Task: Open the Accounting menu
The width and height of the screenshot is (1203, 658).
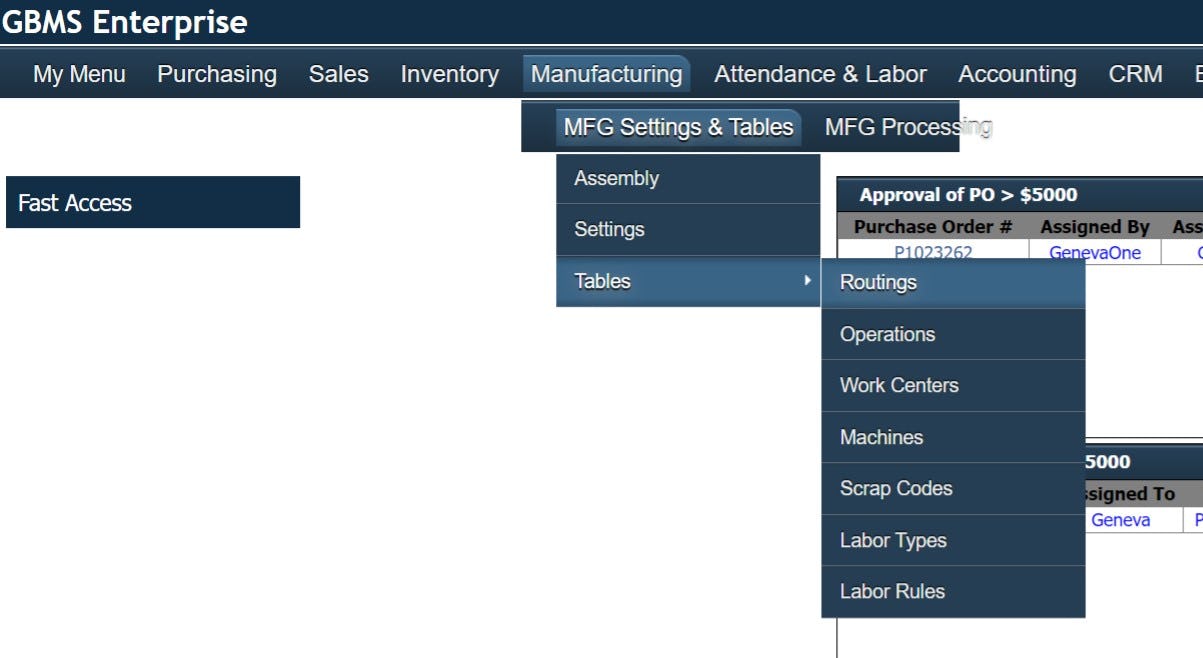Action: click(1017, 73)
